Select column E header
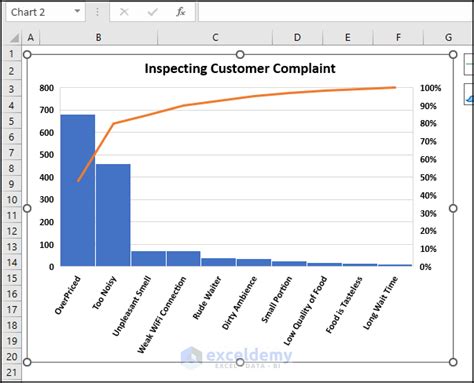 tap(348, 37)
